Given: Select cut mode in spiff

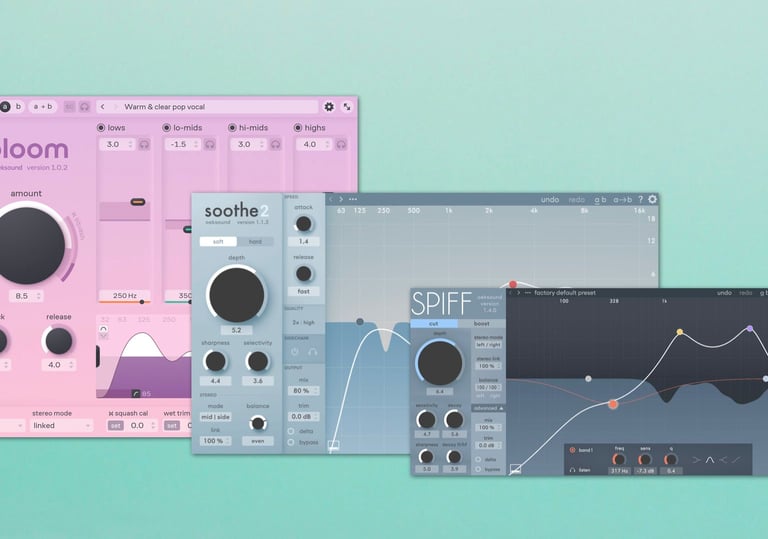Looking at the screenshot, I should click(x=434, y=323).
